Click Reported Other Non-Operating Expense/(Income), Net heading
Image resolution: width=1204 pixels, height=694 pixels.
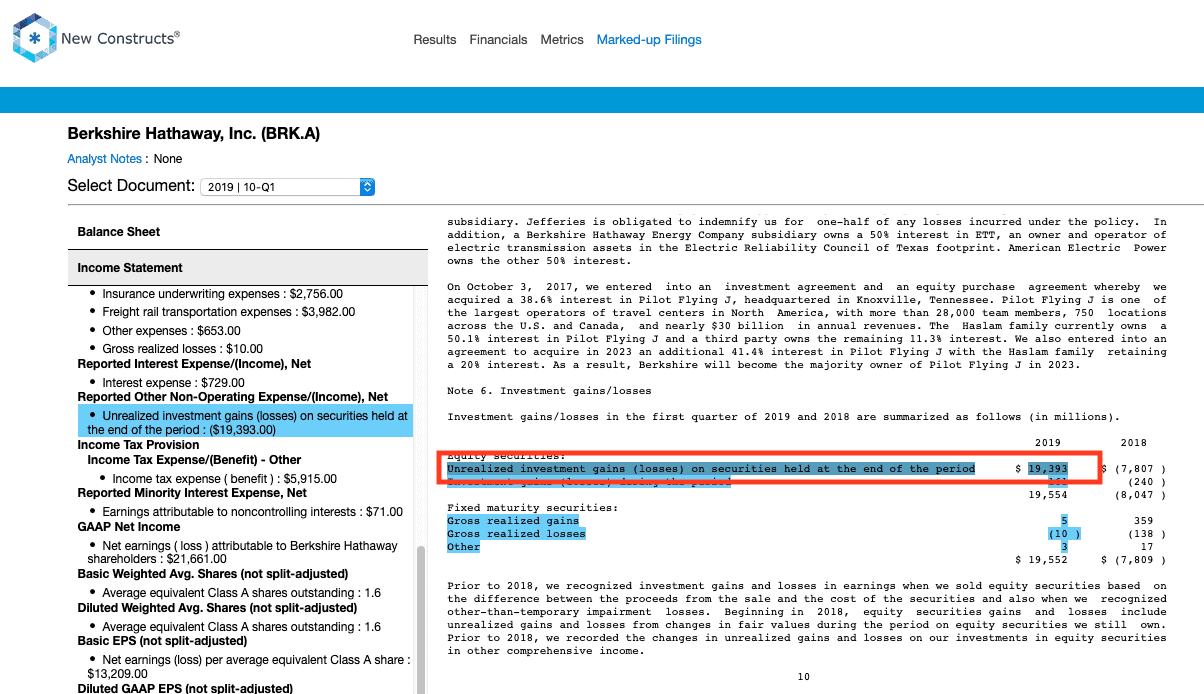click(x=233, y=397)
